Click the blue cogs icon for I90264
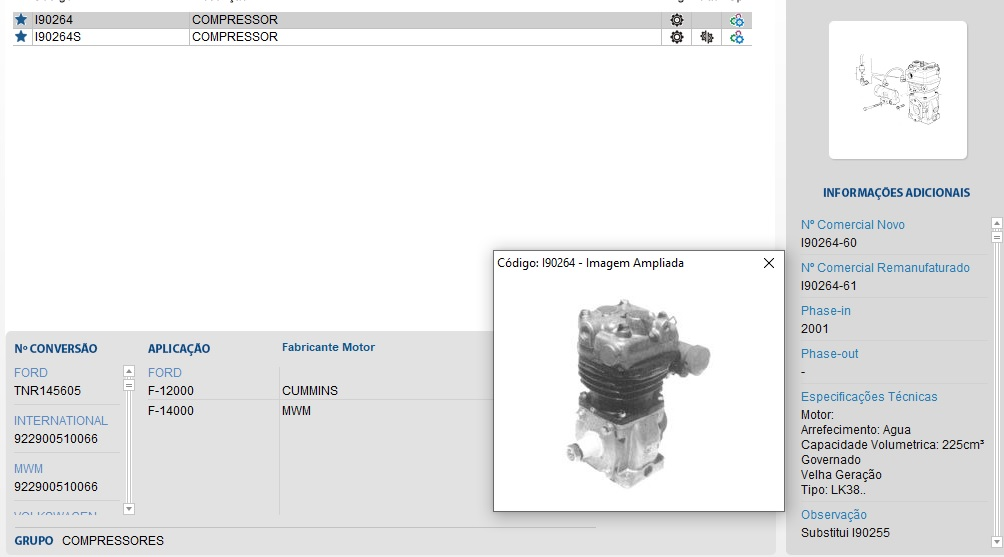Viewport: 1004px width, 557px height. click(737, 20)
